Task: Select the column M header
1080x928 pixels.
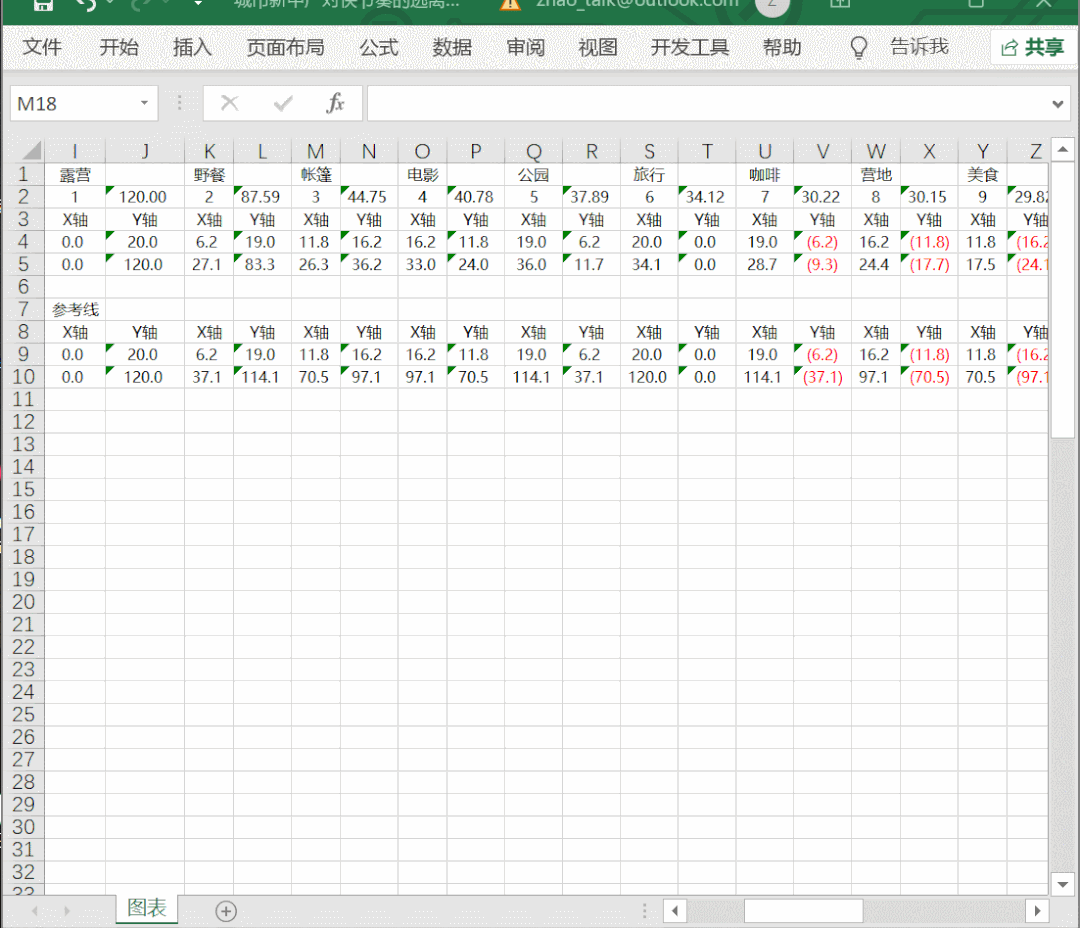Action: pos(315,151)
